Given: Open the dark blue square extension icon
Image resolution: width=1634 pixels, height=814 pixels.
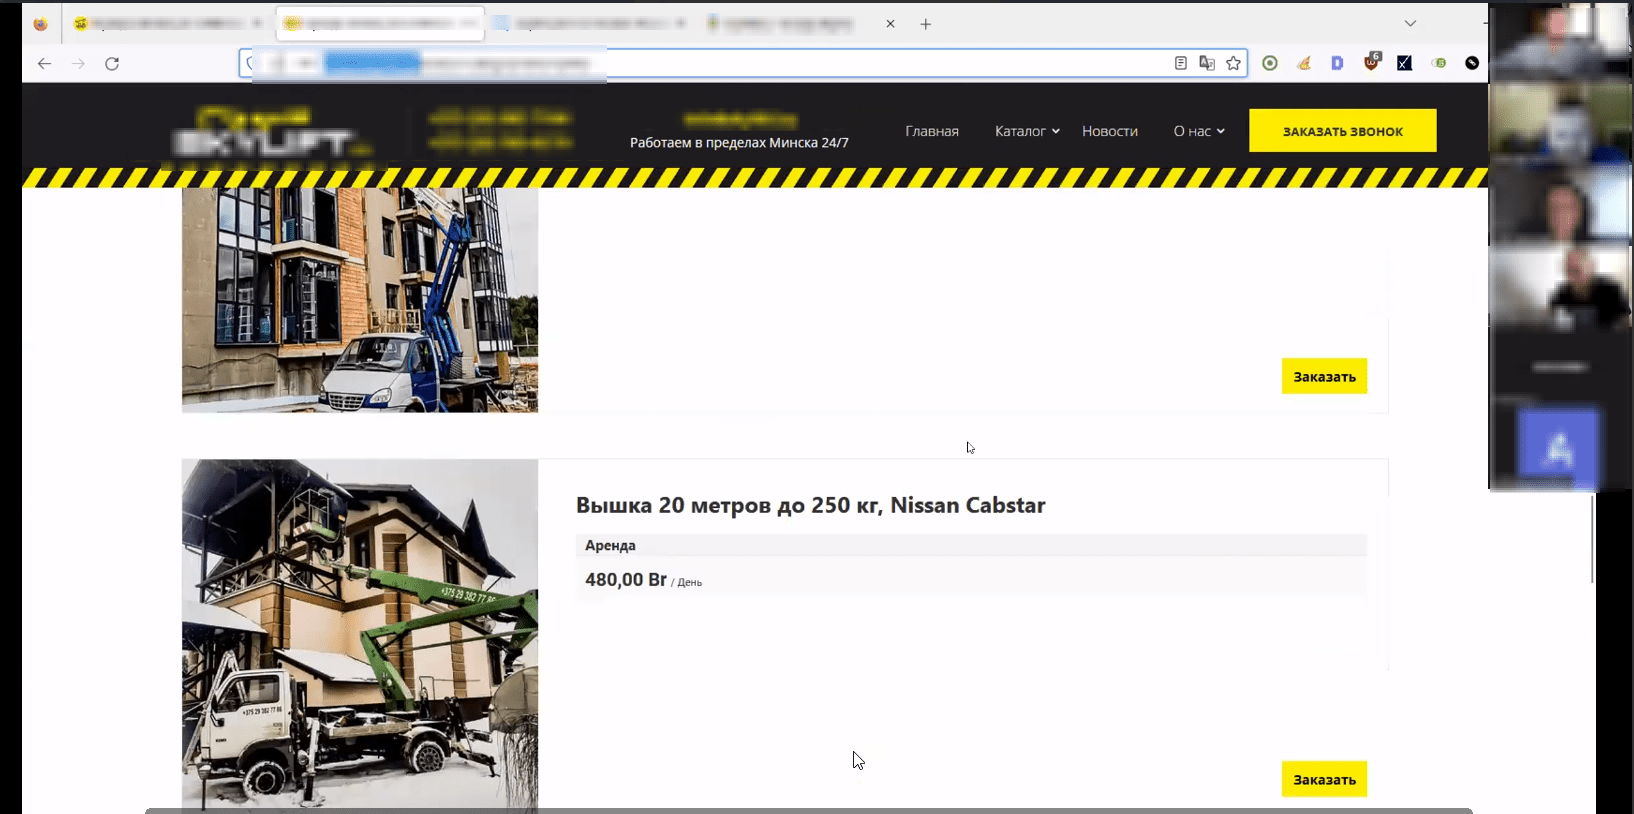Looking at the screenshot, I should (1405, 63).
